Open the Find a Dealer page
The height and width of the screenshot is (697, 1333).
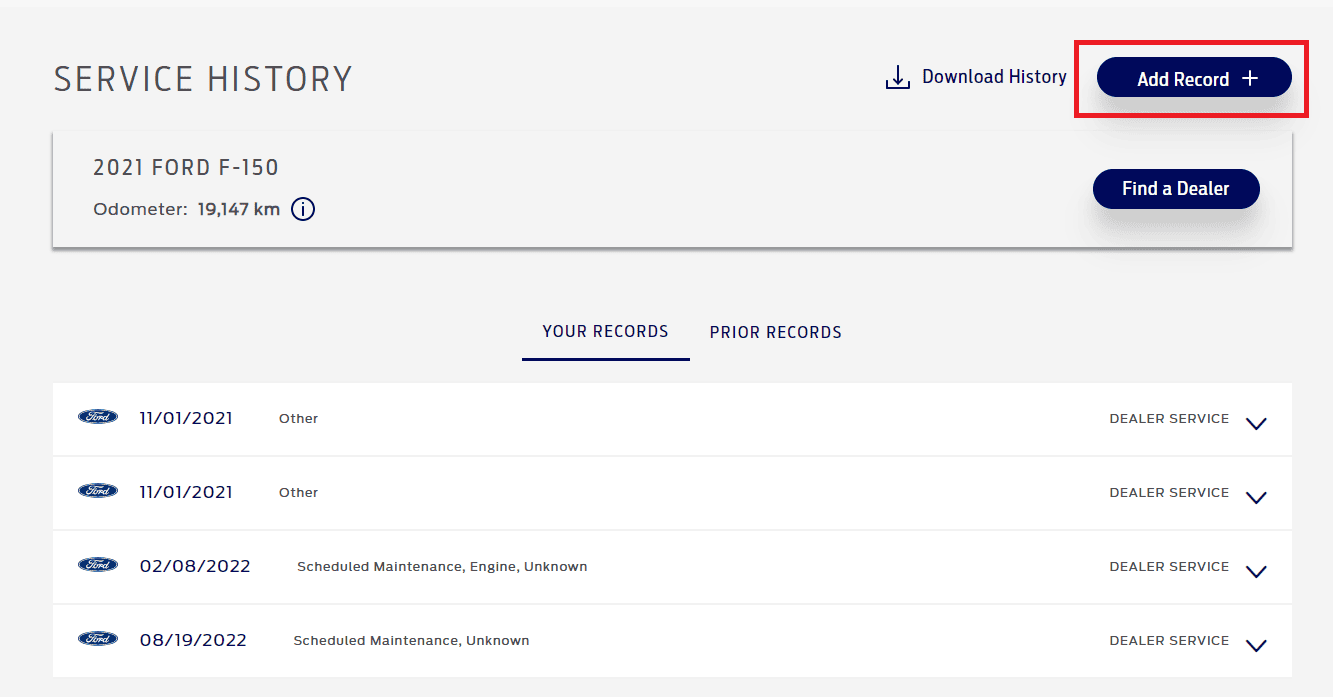pos(1176,189)
